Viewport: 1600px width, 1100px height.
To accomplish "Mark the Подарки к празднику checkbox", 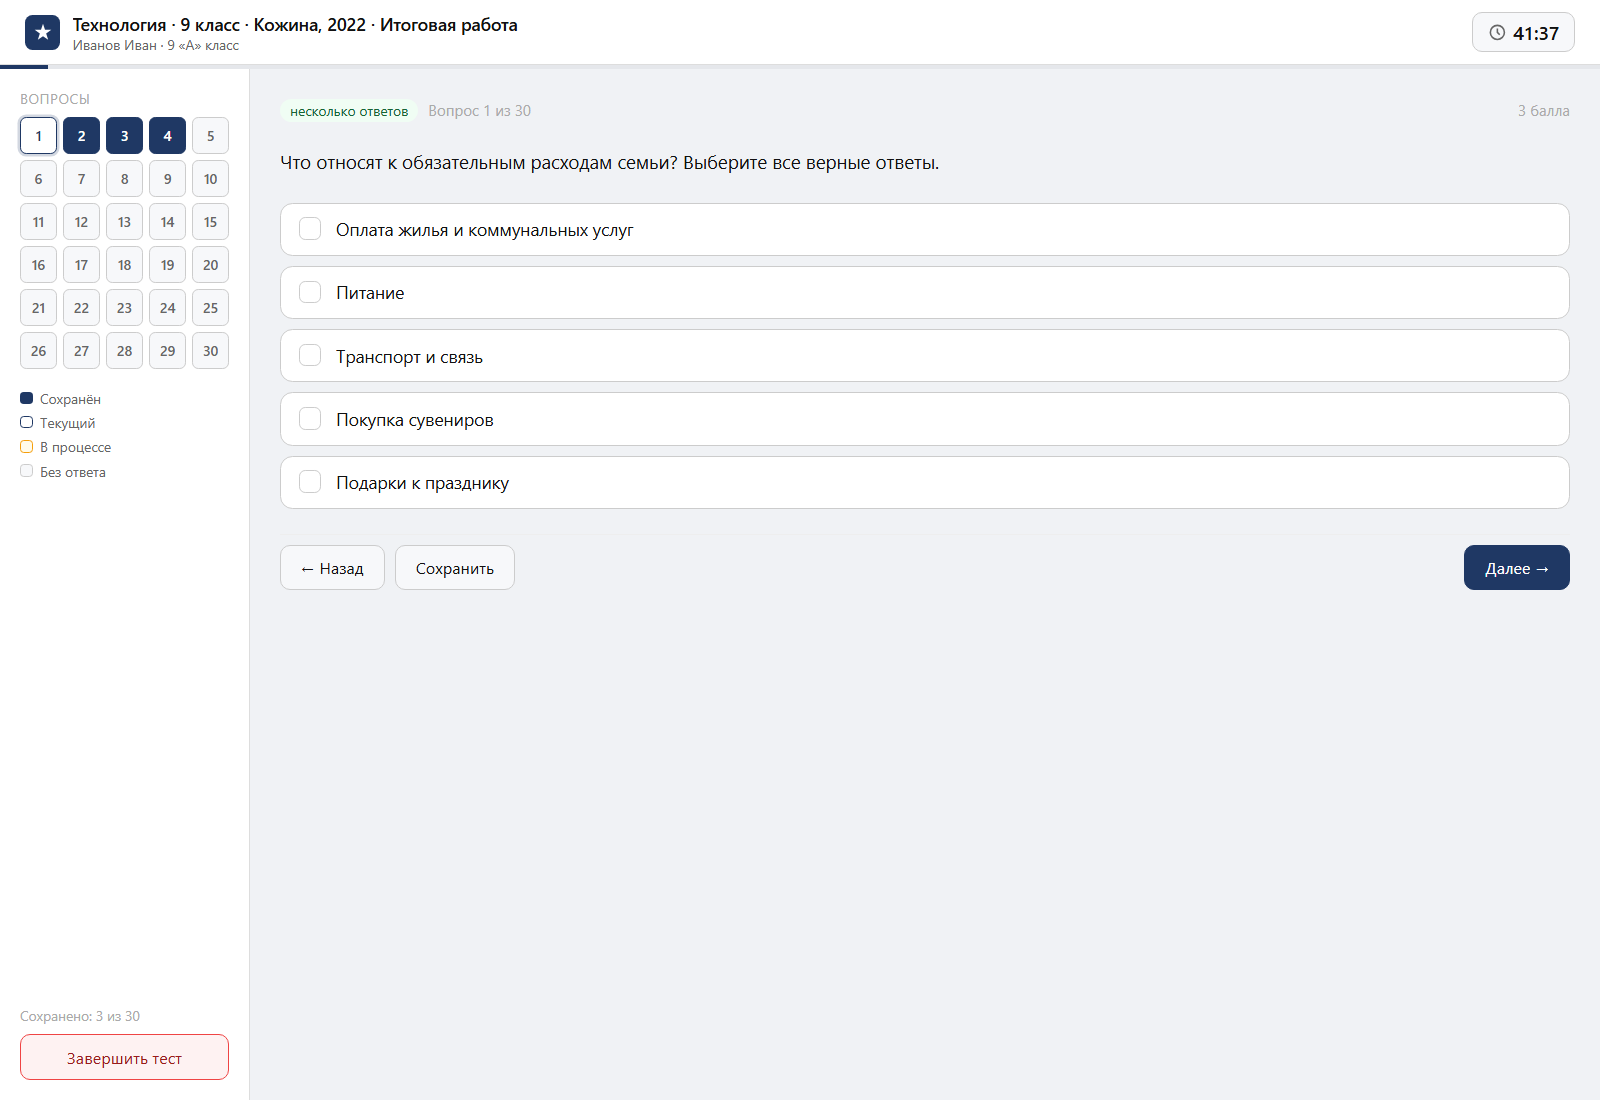I will [310, 482].
